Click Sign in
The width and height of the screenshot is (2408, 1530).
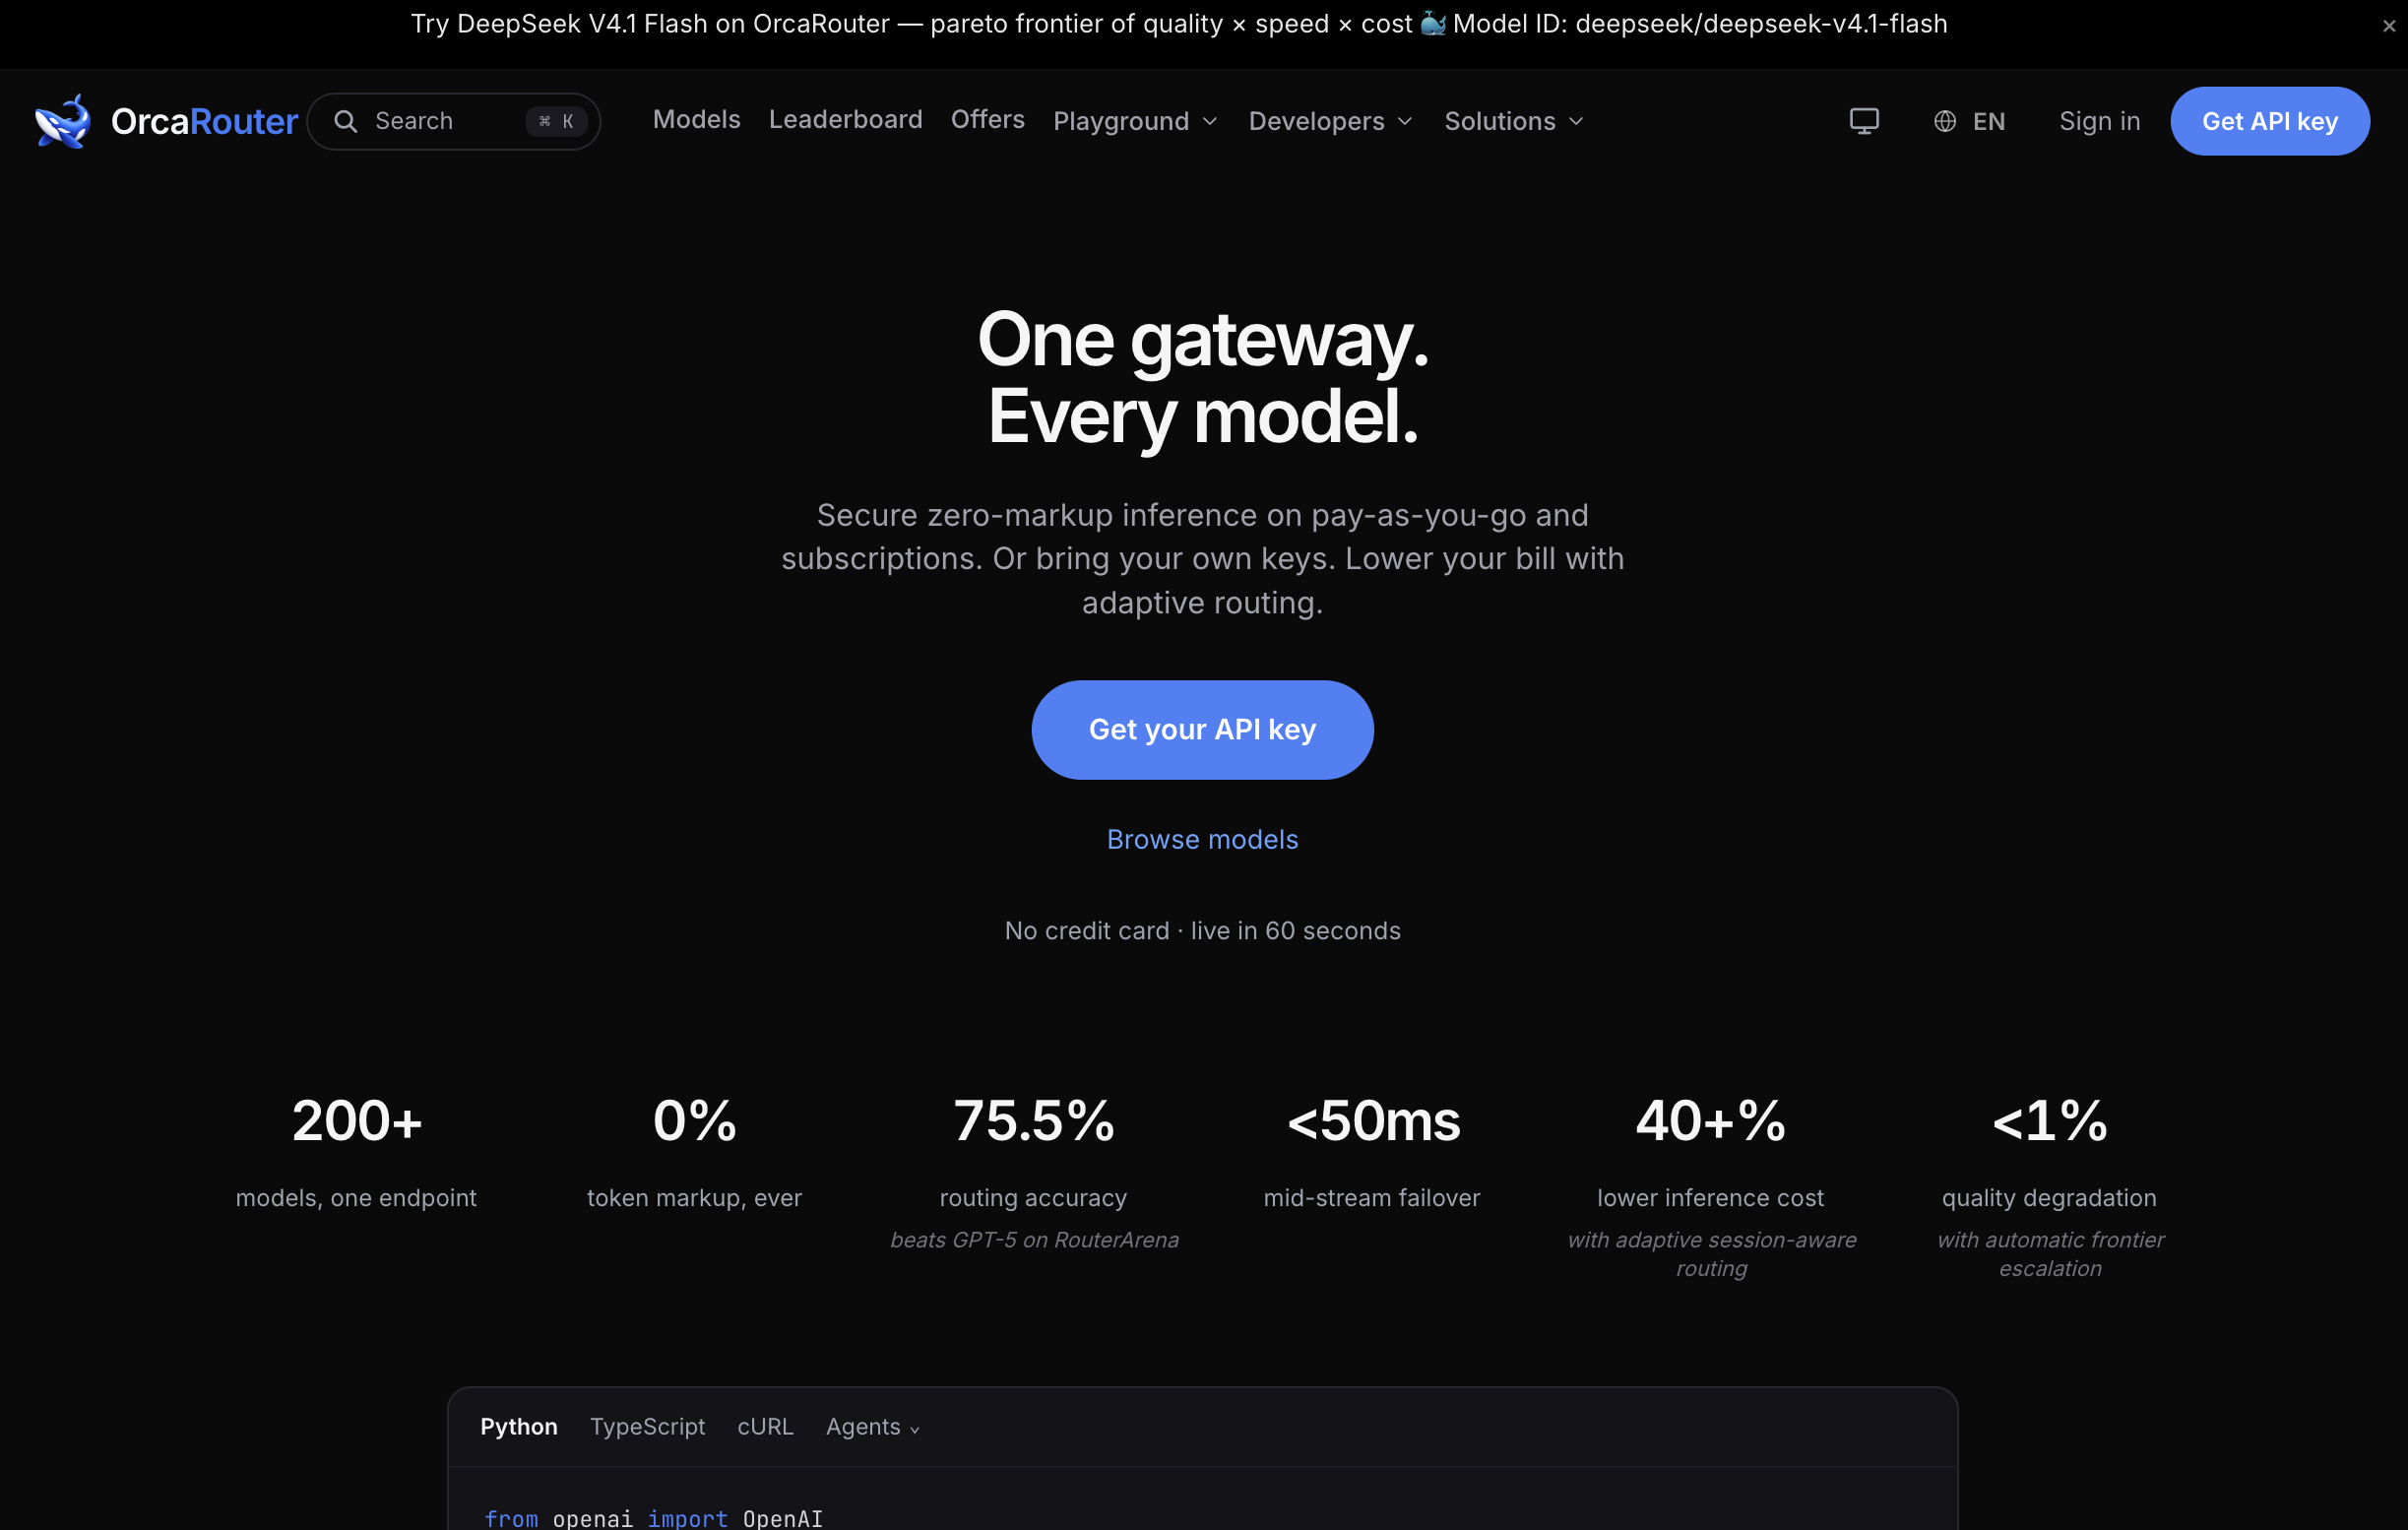(2099, 121)
